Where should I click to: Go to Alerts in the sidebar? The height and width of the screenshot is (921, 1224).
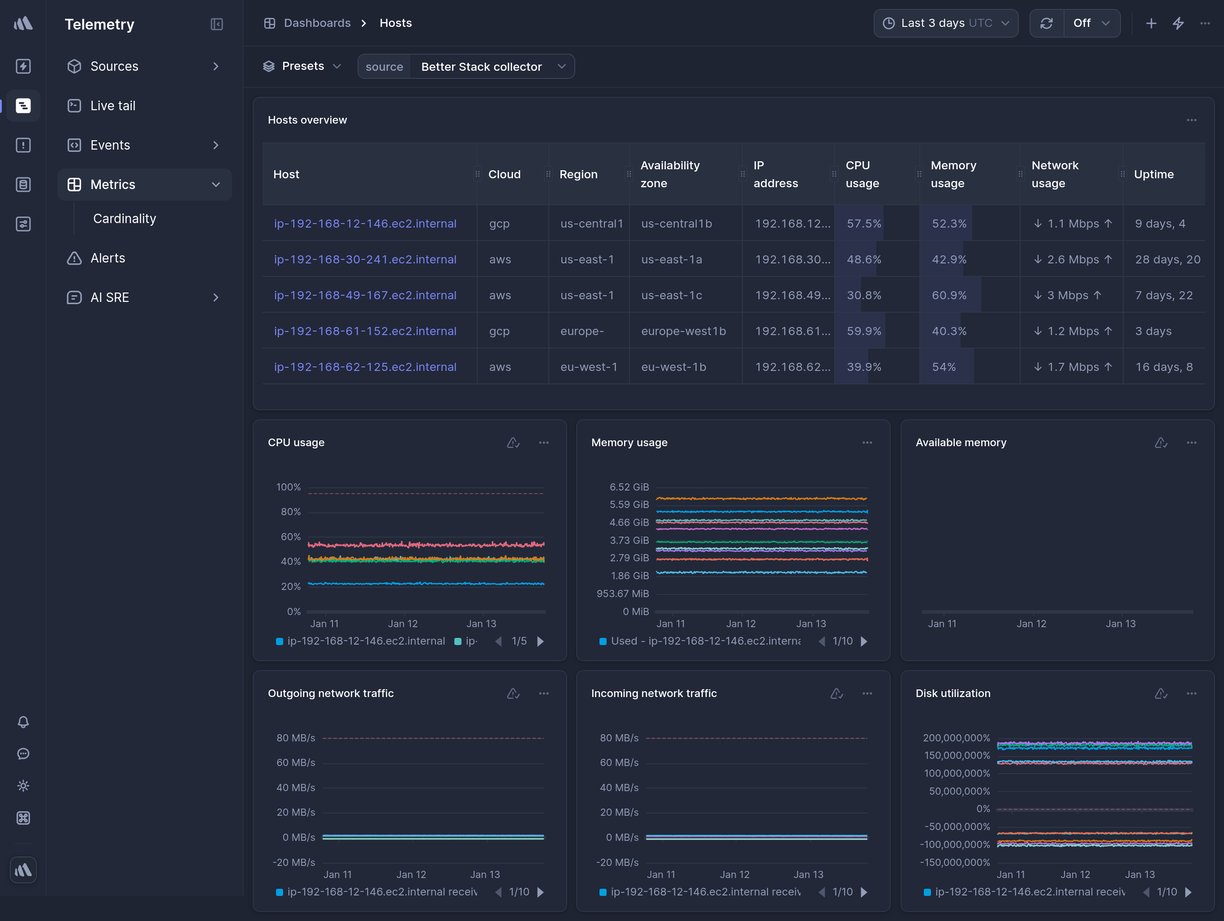[x=105, y=258]
